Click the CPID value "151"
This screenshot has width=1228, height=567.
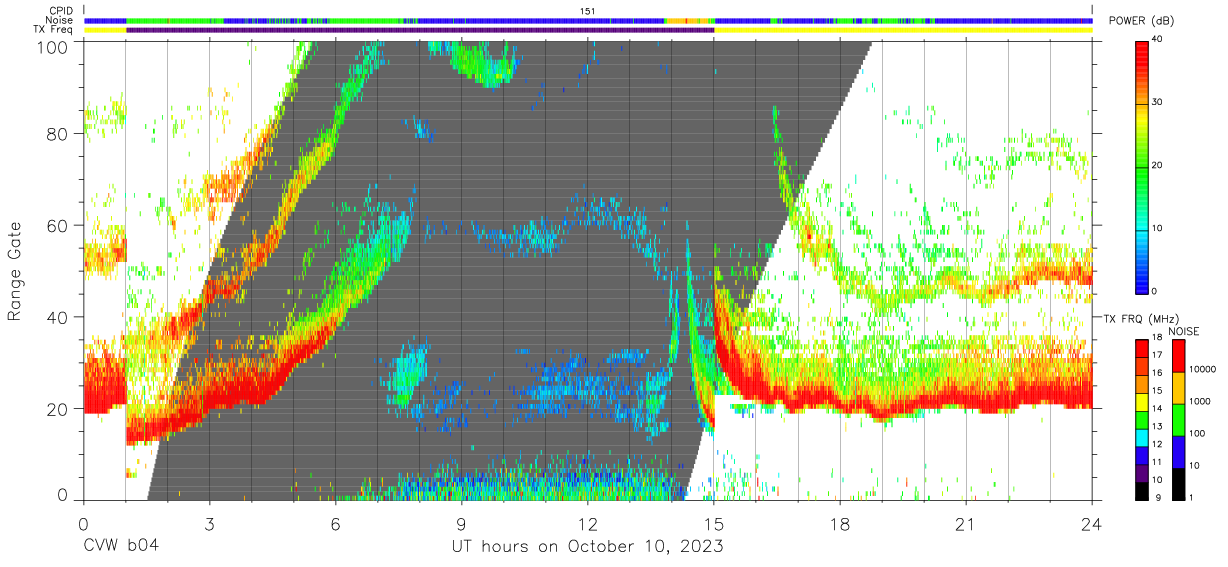click(x=588, y=11)
